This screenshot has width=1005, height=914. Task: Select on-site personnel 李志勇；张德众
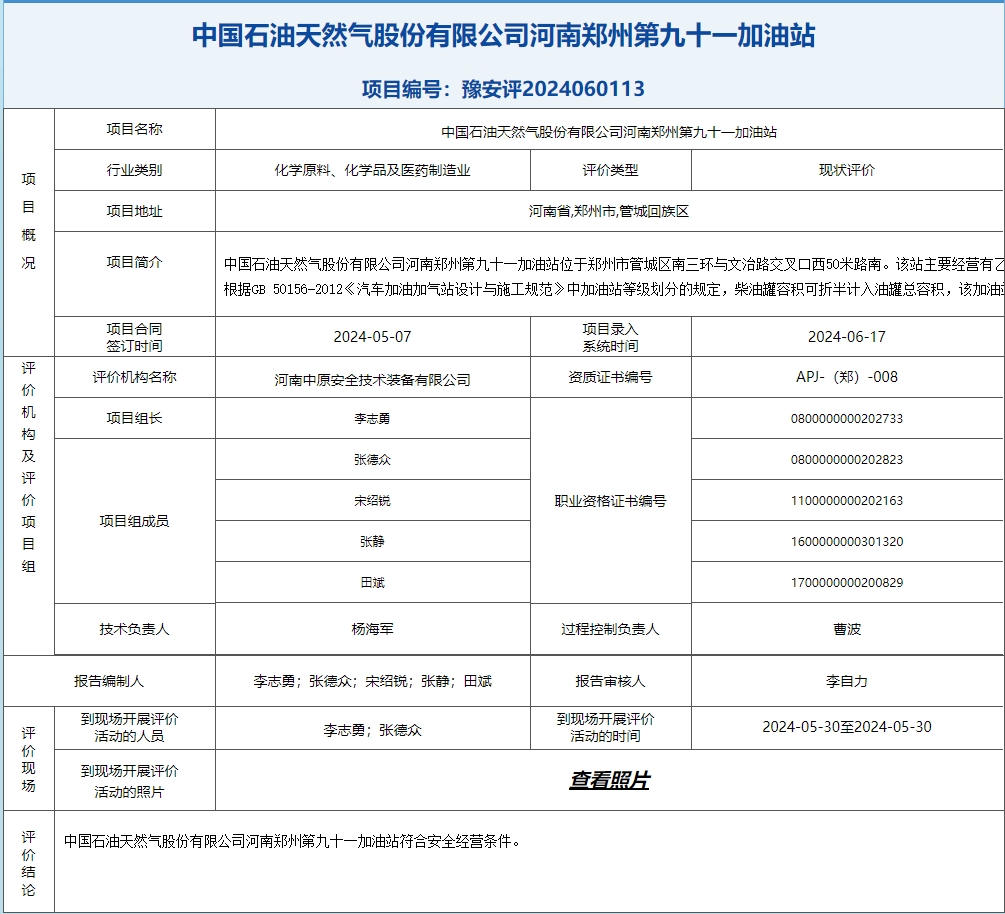click(x=372, y=730)
